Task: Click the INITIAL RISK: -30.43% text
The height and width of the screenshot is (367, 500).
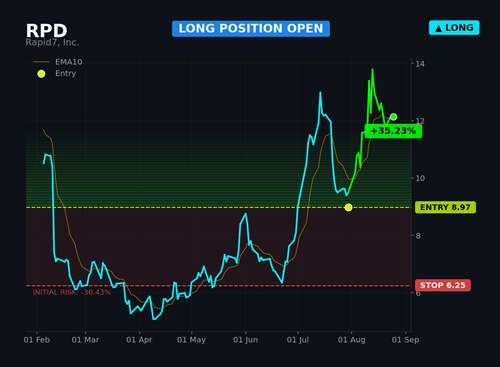Action: pyautogui.click(x=72, y=292)
